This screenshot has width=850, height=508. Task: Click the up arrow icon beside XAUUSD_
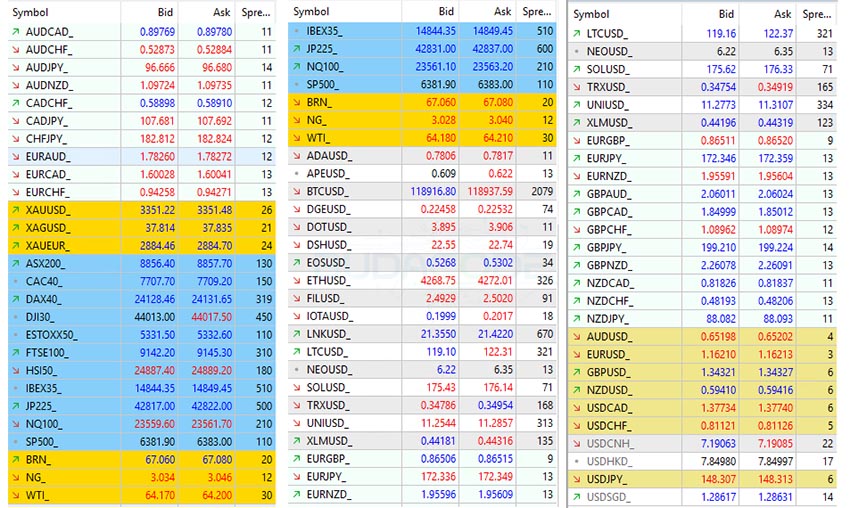tap(16, 210)
